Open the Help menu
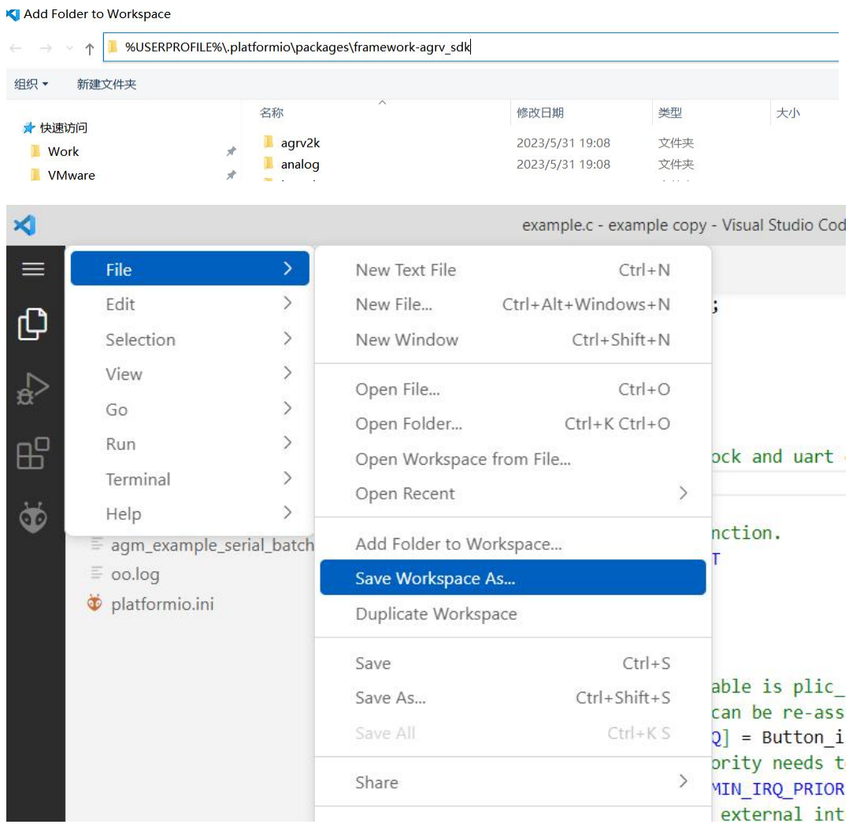The image size is (860, 828). (190, 513)
